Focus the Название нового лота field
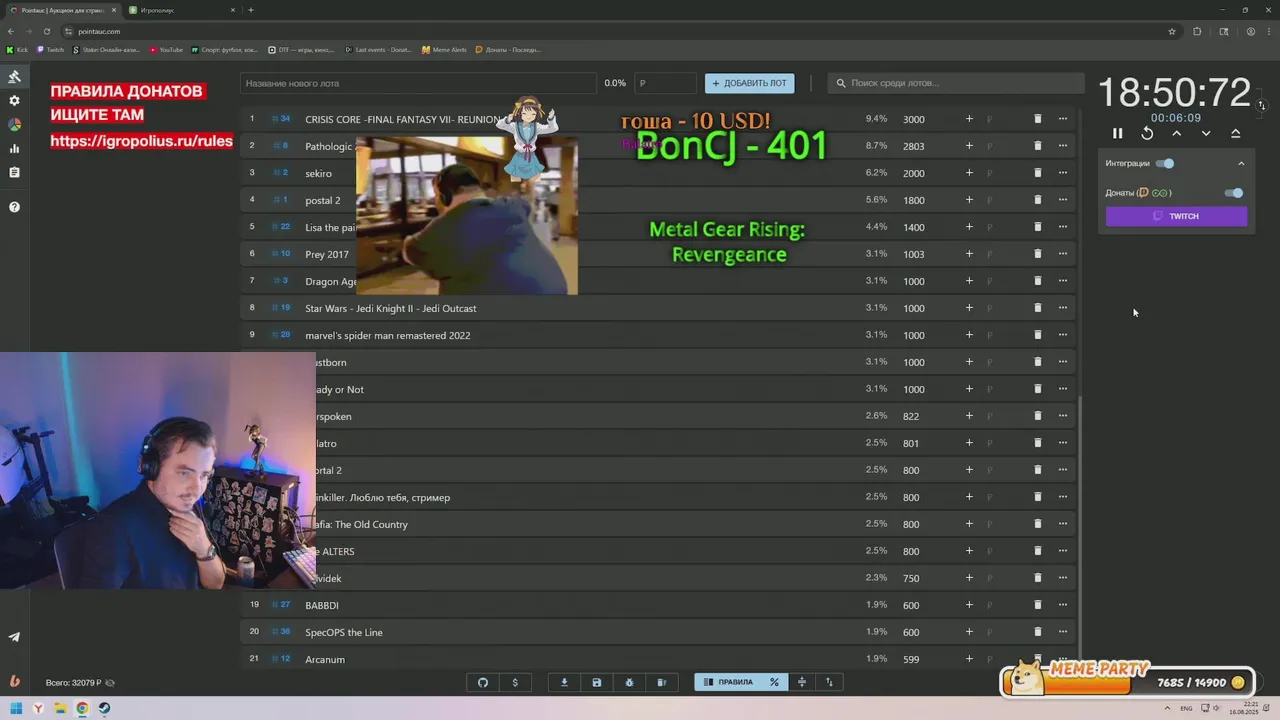Viewport: 1280px width, 720px height. pos(418,83)
